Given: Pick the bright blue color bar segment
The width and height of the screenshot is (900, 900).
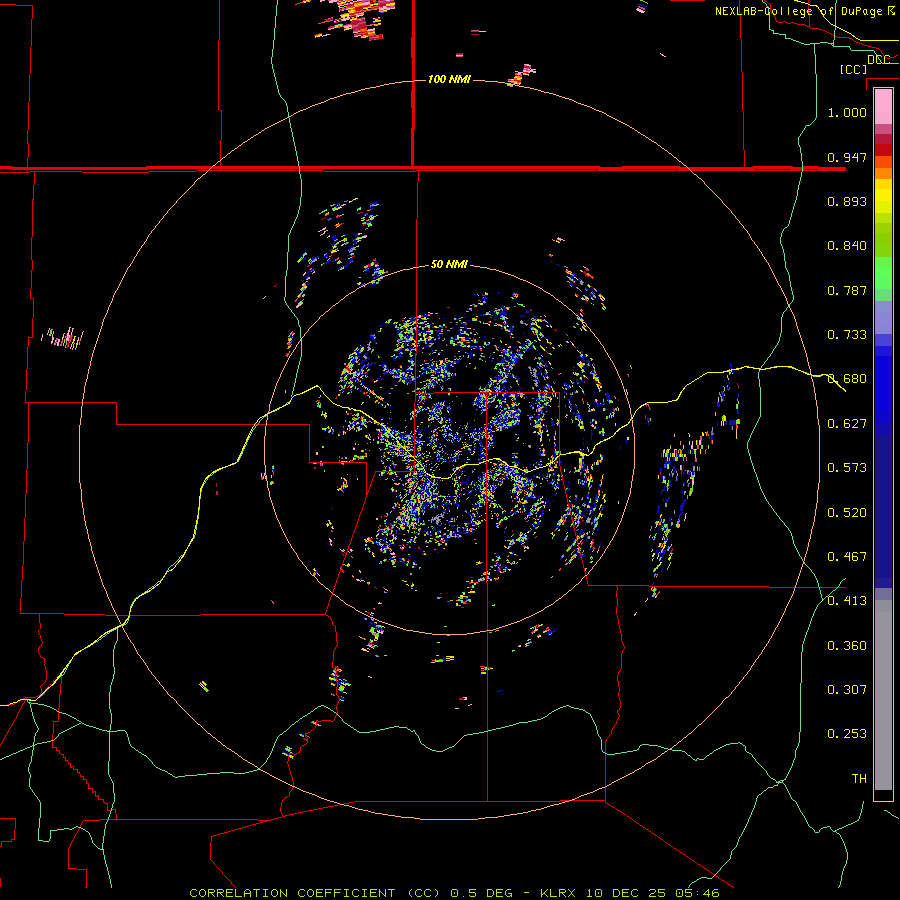Looking at the screenshot, I should 883,390.
